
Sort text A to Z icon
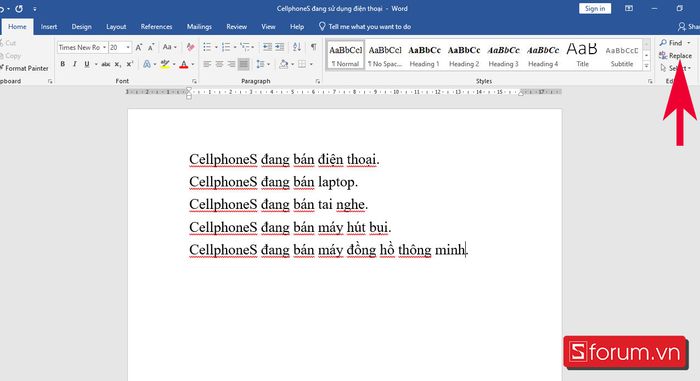pos(297,47)
